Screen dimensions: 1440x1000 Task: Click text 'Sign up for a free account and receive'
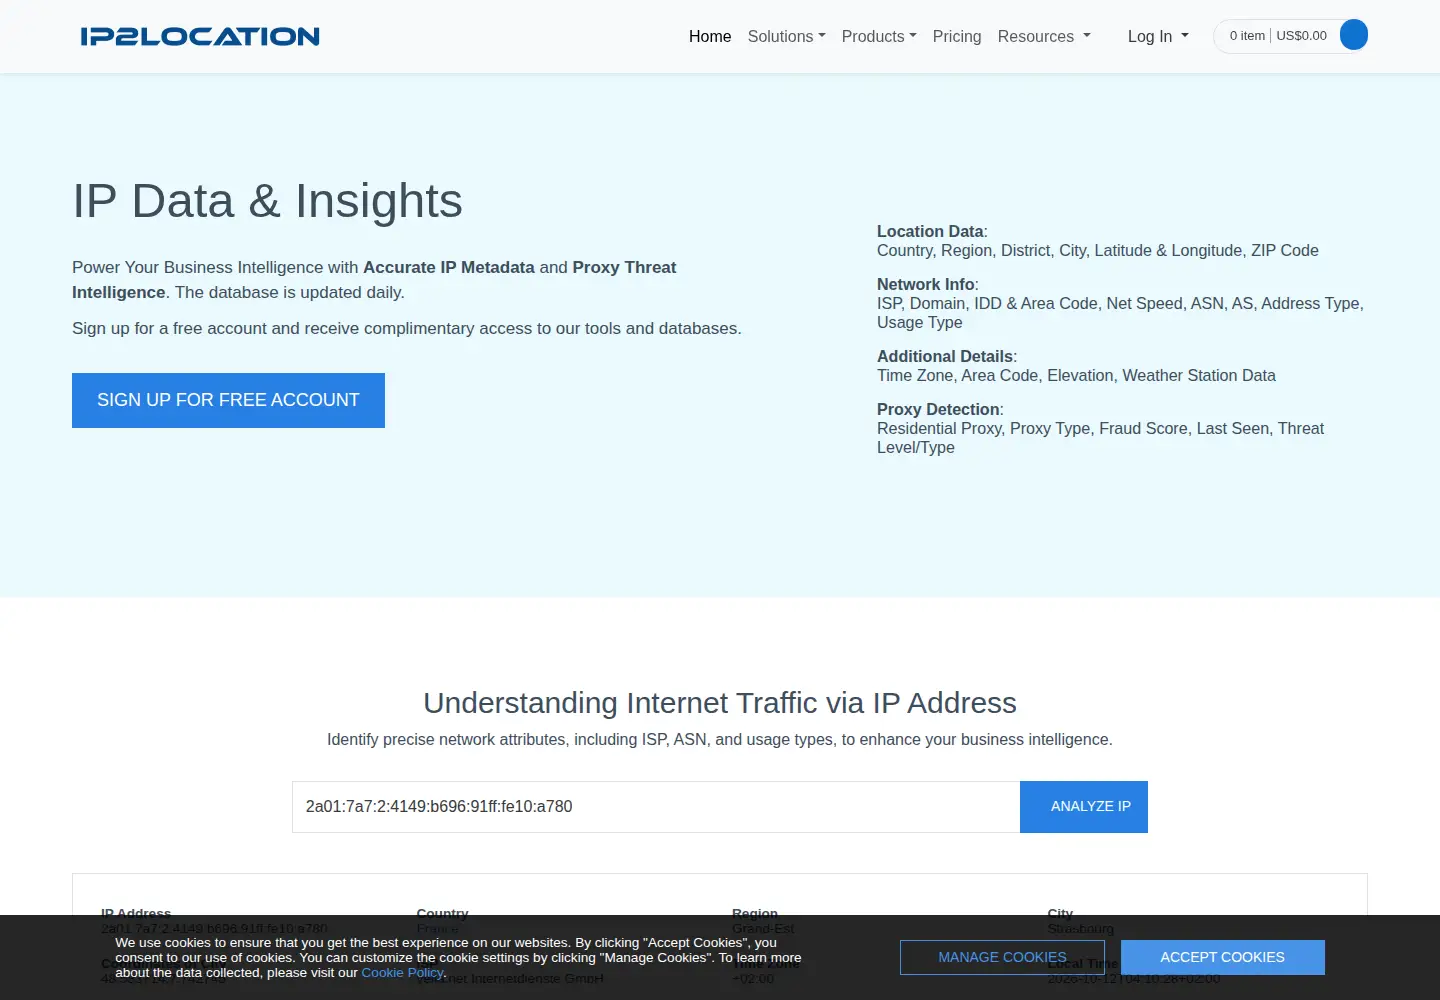point(407,328)
